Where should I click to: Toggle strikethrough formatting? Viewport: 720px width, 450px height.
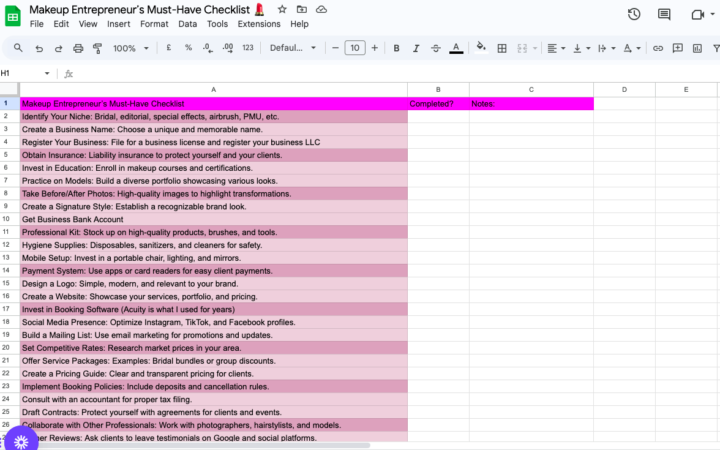(436, 48)
